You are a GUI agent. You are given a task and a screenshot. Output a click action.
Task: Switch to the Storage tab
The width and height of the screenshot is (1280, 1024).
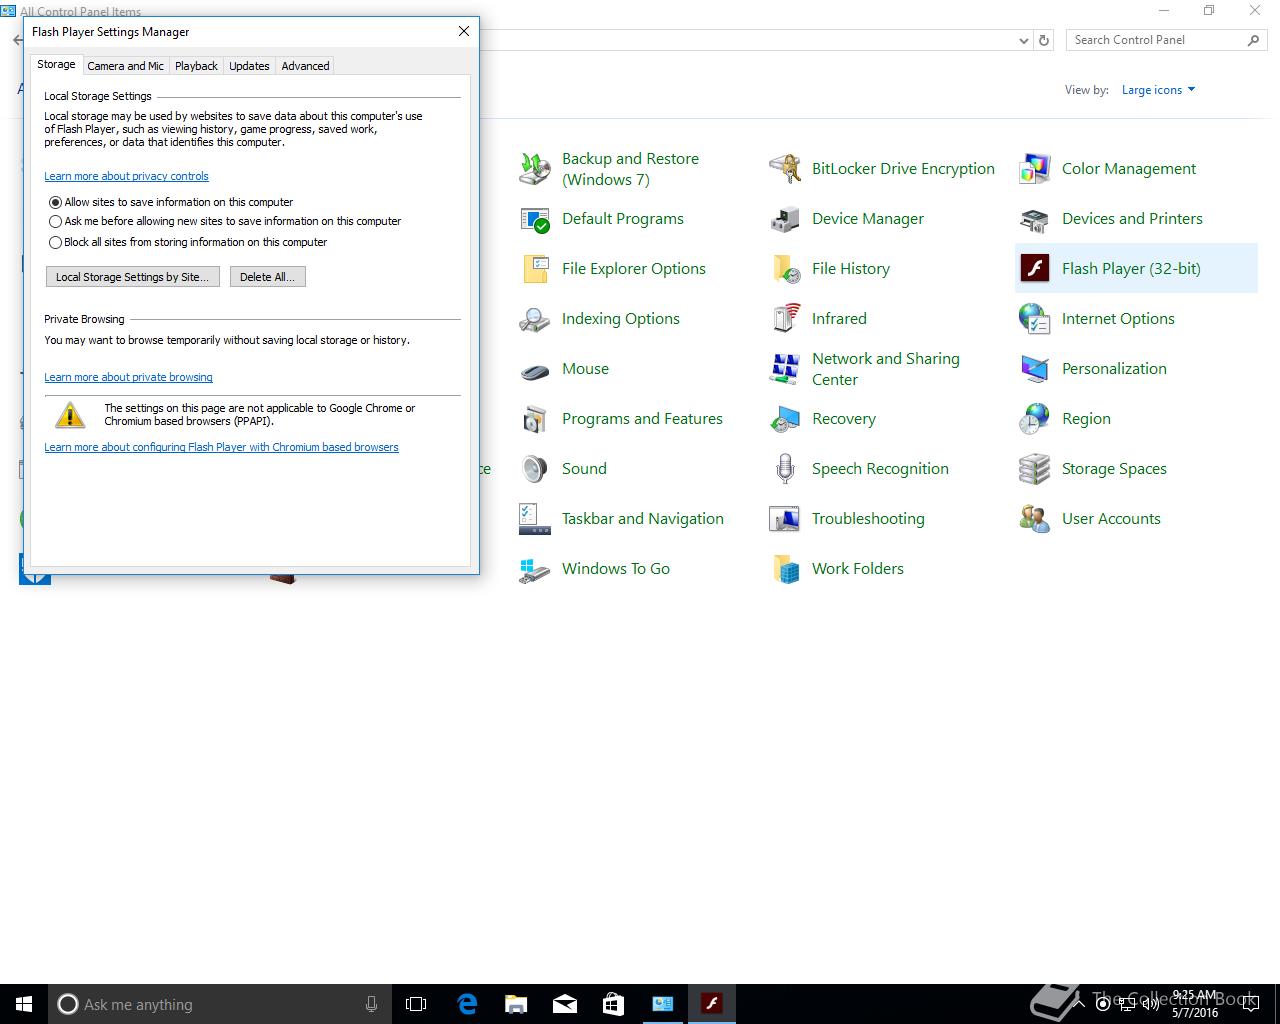point(56,64)
